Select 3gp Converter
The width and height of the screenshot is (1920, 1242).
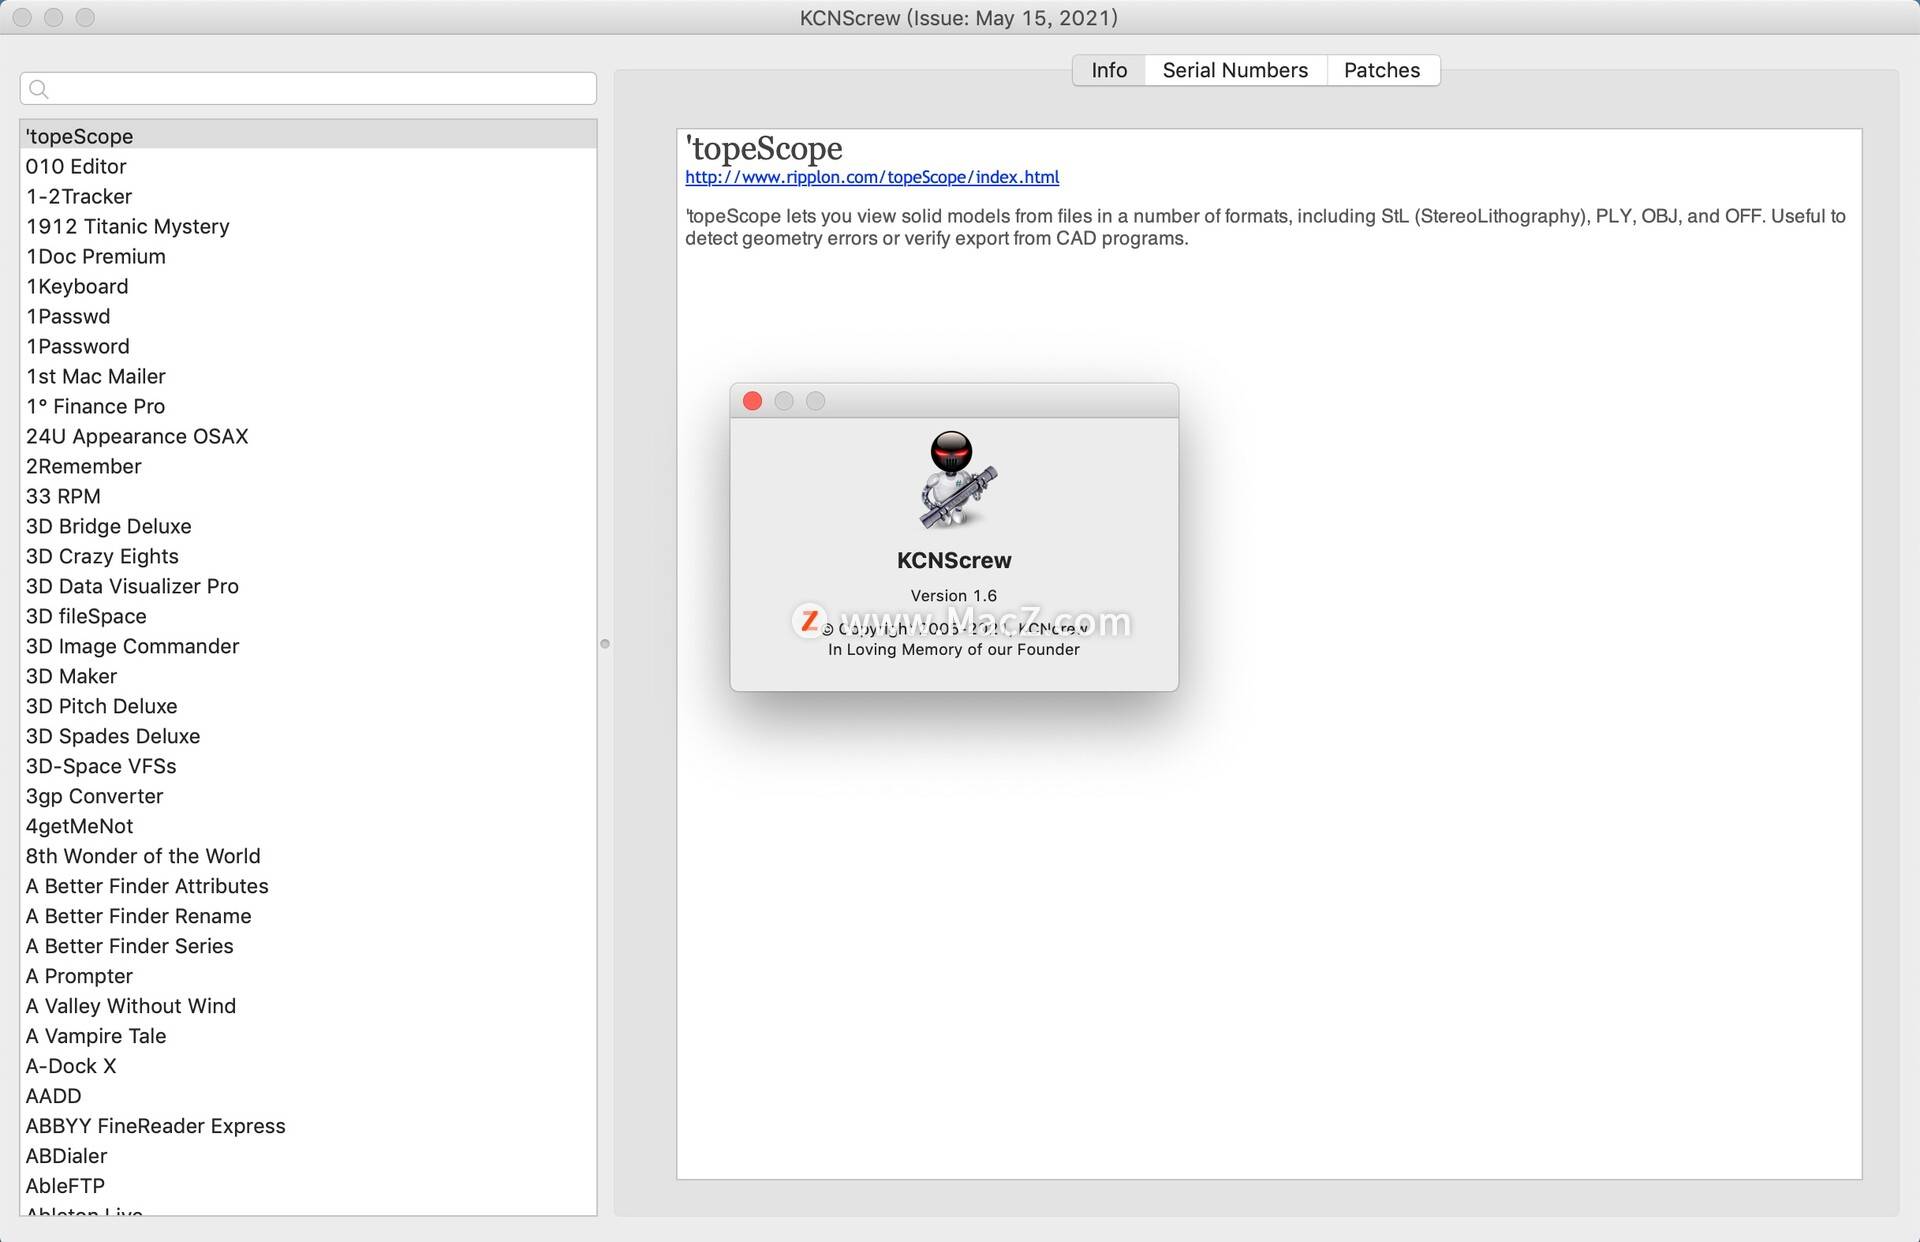coord(308,796)
